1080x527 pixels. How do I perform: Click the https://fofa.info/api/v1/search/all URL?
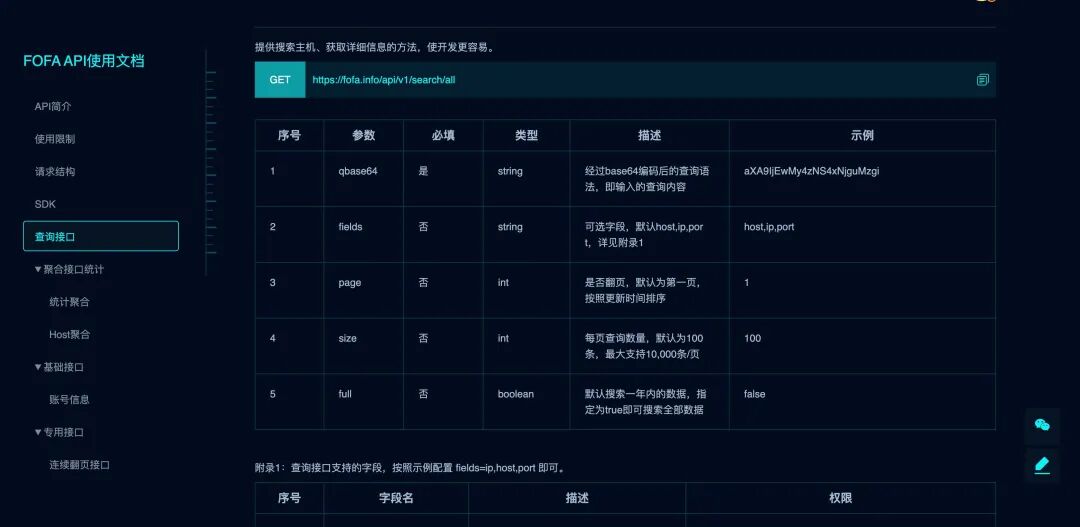point(384,80)
